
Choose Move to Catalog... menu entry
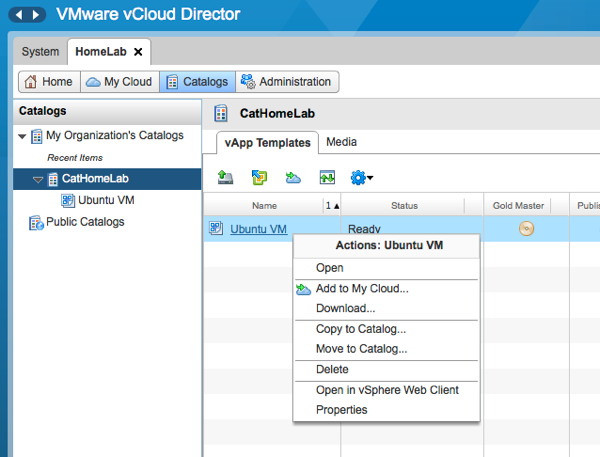[386, 349]
